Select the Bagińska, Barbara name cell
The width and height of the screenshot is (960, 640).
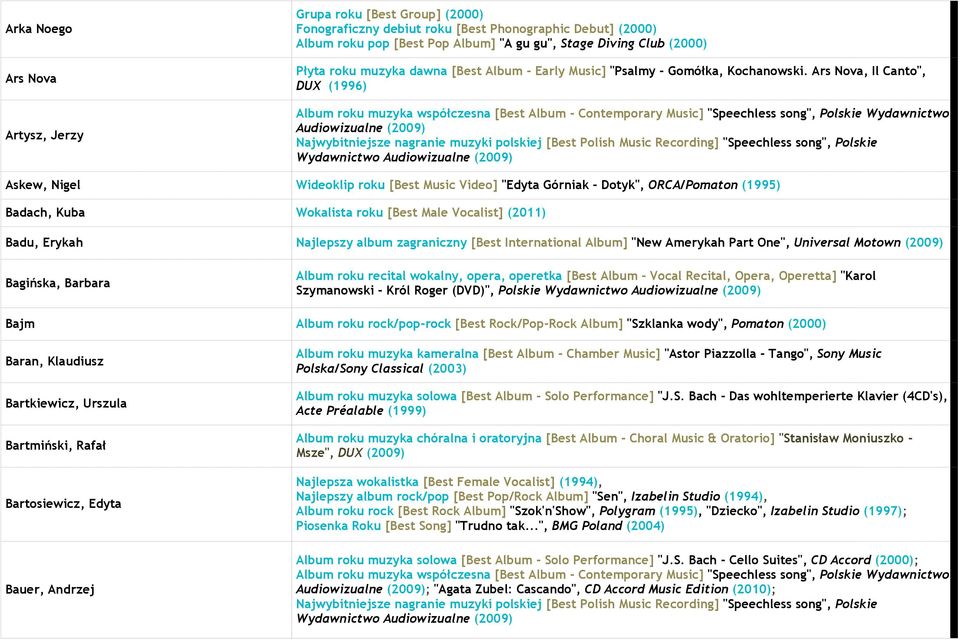click(146, 284)
